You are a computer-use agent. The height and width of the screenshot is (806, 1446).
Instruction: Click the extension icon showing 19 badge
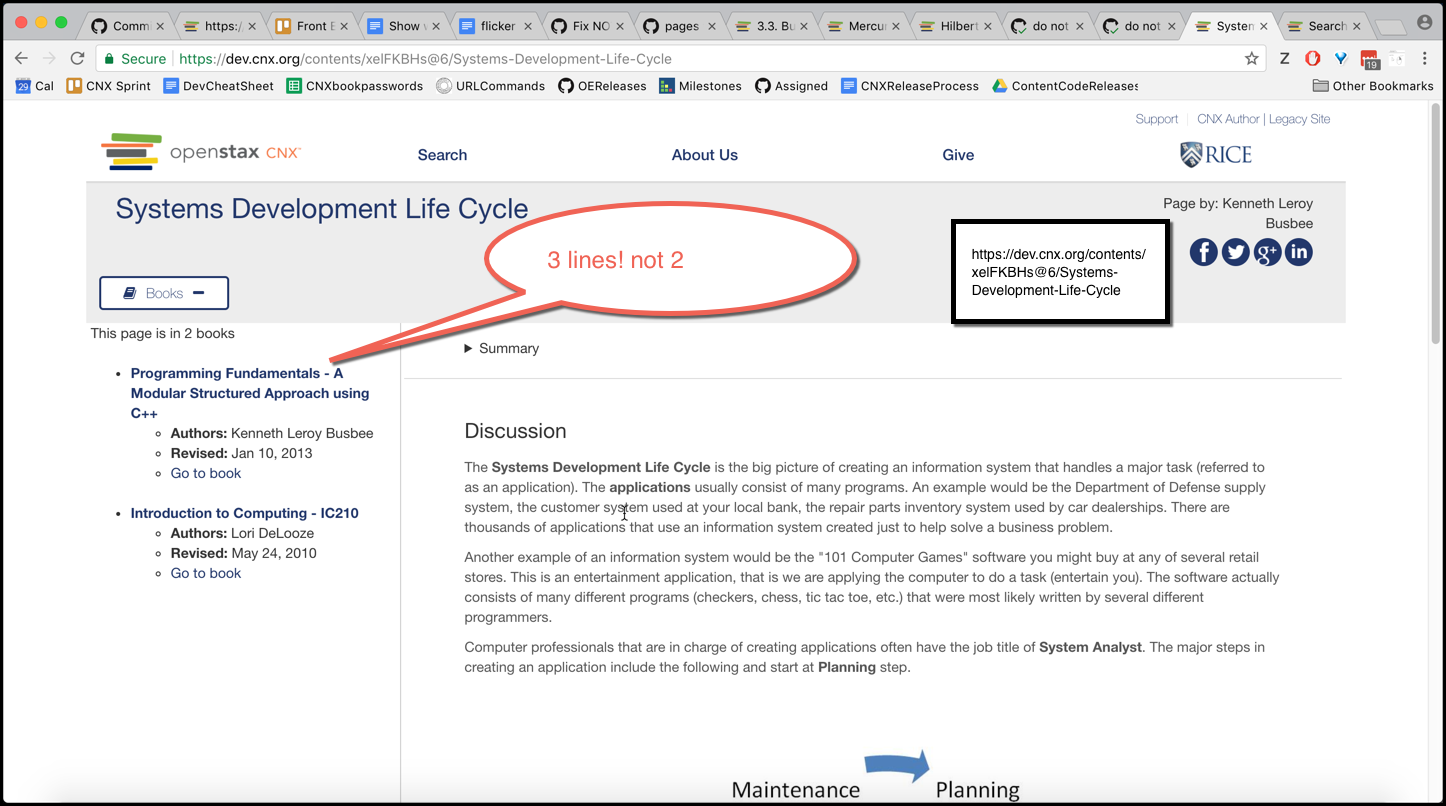[x=1370, y=58]
